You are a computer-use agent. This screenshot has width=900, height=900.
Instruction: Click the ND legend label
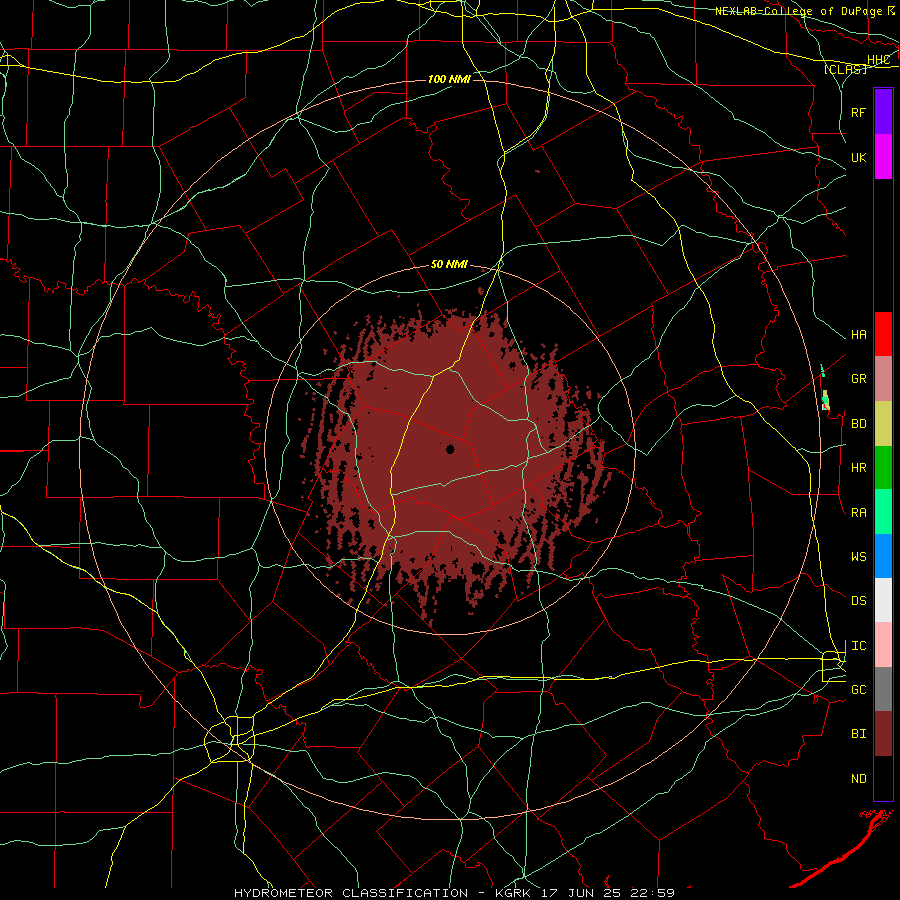click(859, 779)
